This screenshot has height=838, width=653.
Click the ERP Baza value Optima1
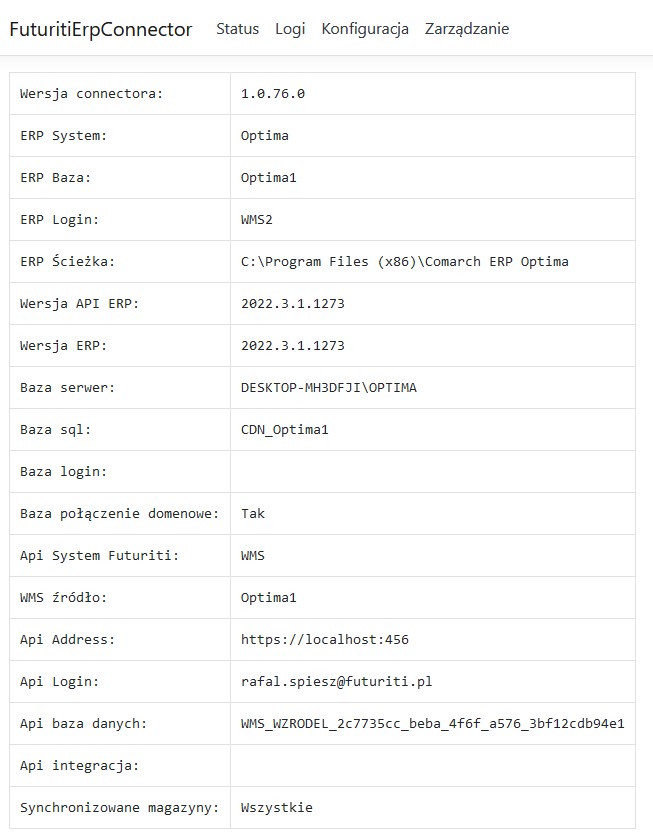pyautogui.click(x=269, y=178)
